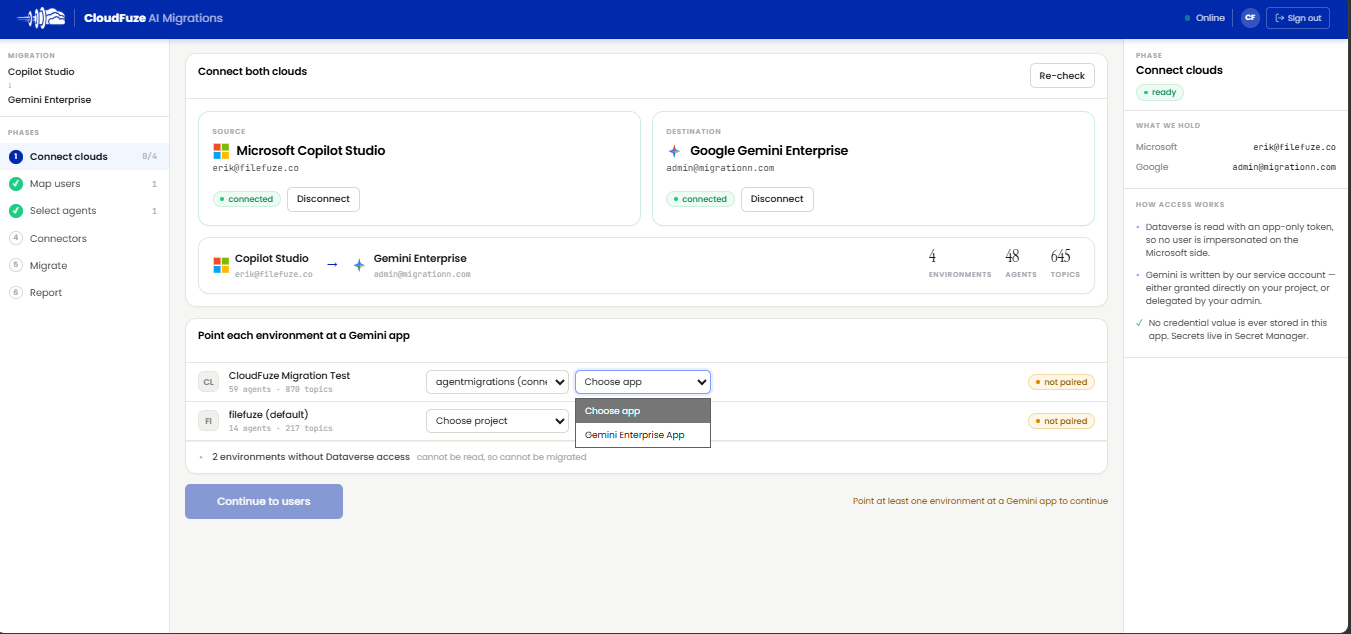Click the Re-check button
This screenshot has width=1351, height=634.
point(1062,76)
